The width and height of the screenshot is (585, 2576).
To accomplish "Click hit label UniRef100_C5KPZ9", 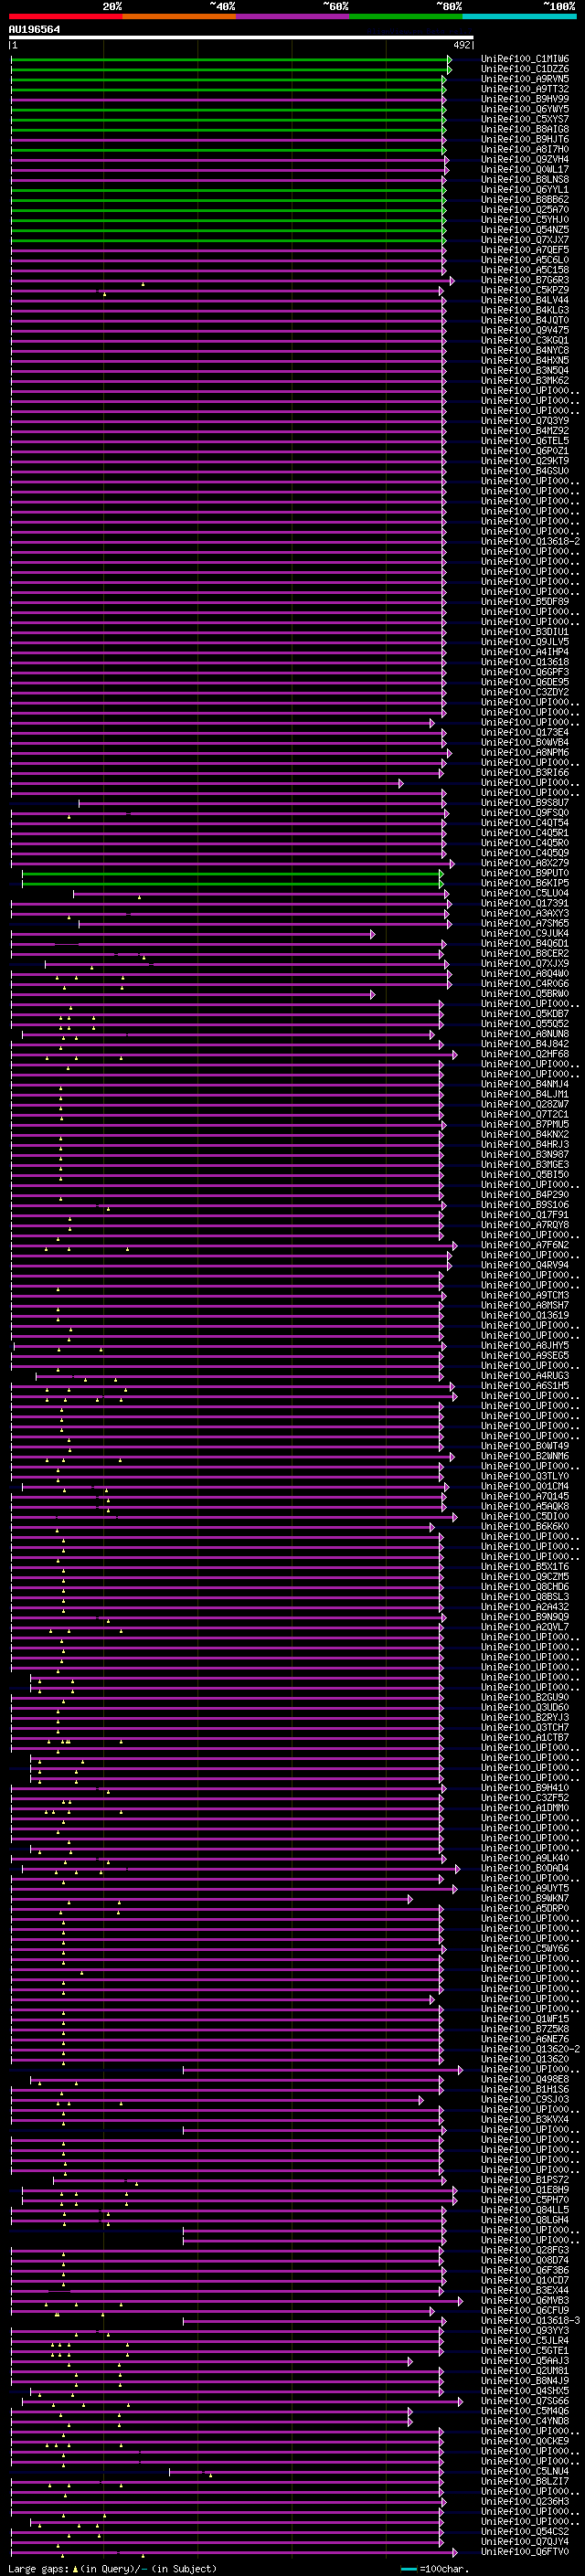I will click(x=525, y=290).
